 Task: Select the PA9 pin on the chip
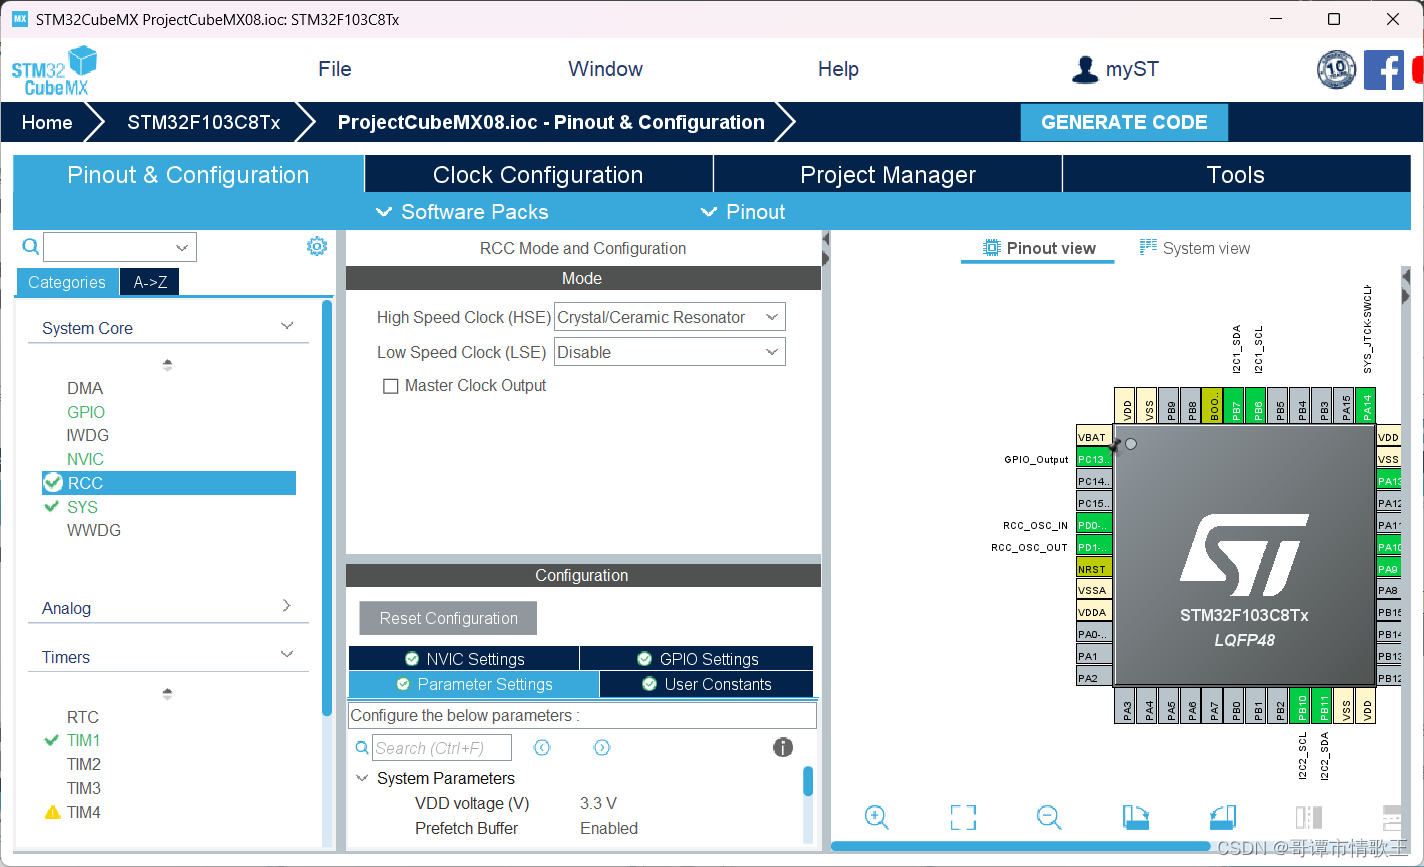click(1388, 569)
